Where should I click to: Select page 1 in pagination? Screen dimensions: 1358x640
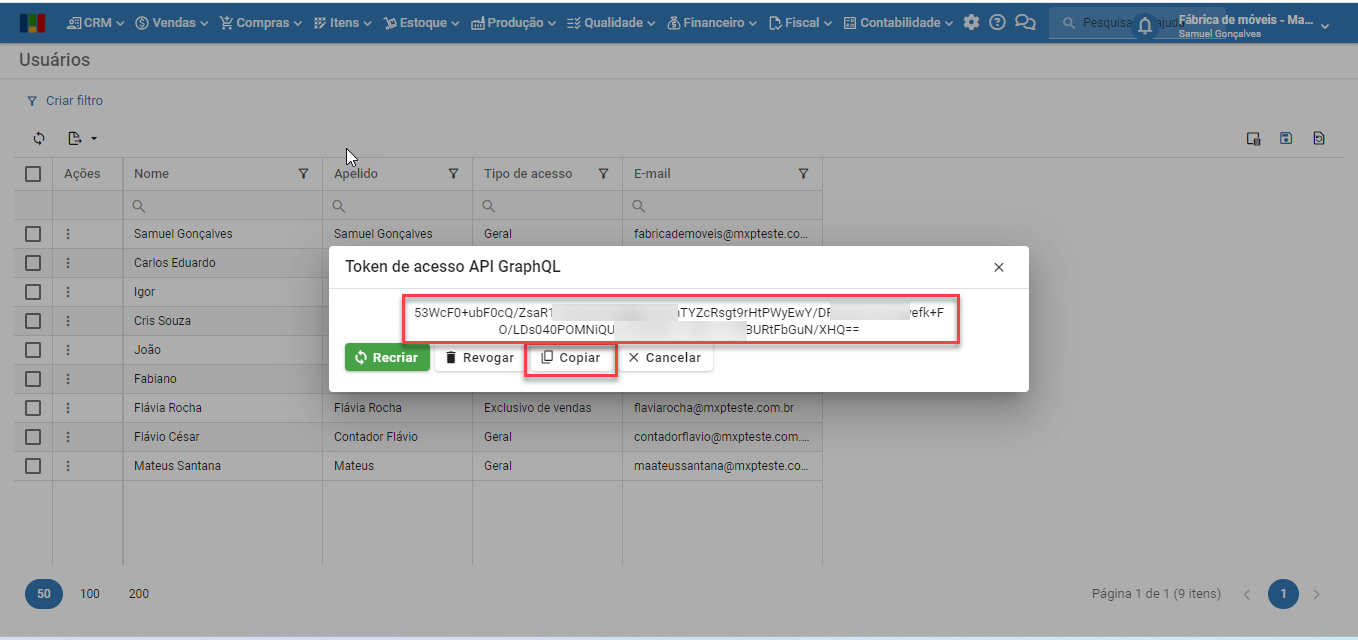1283,594
